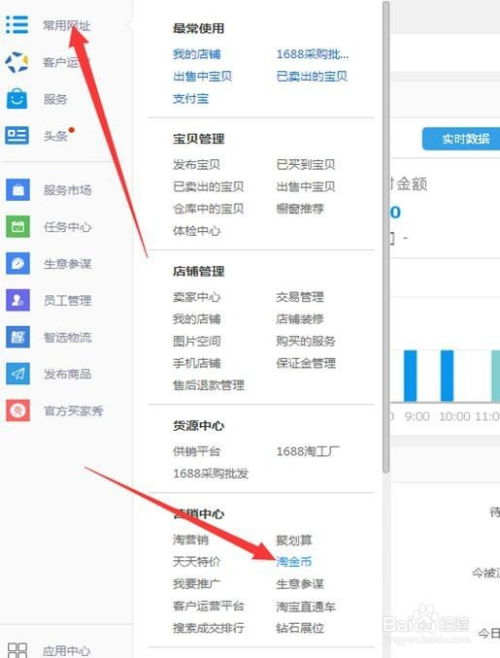500x658 pixels.
Task: Click the 常用网址 list icon
Action: (x=17, y=25)
